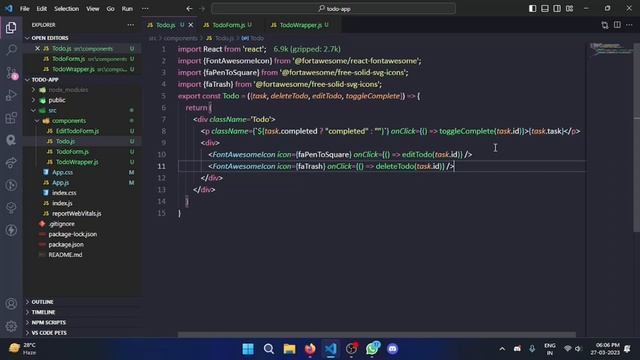Open EditTodoForm.js in file tree
This screenshot has width=640, height=360.
tap(82, 131)
